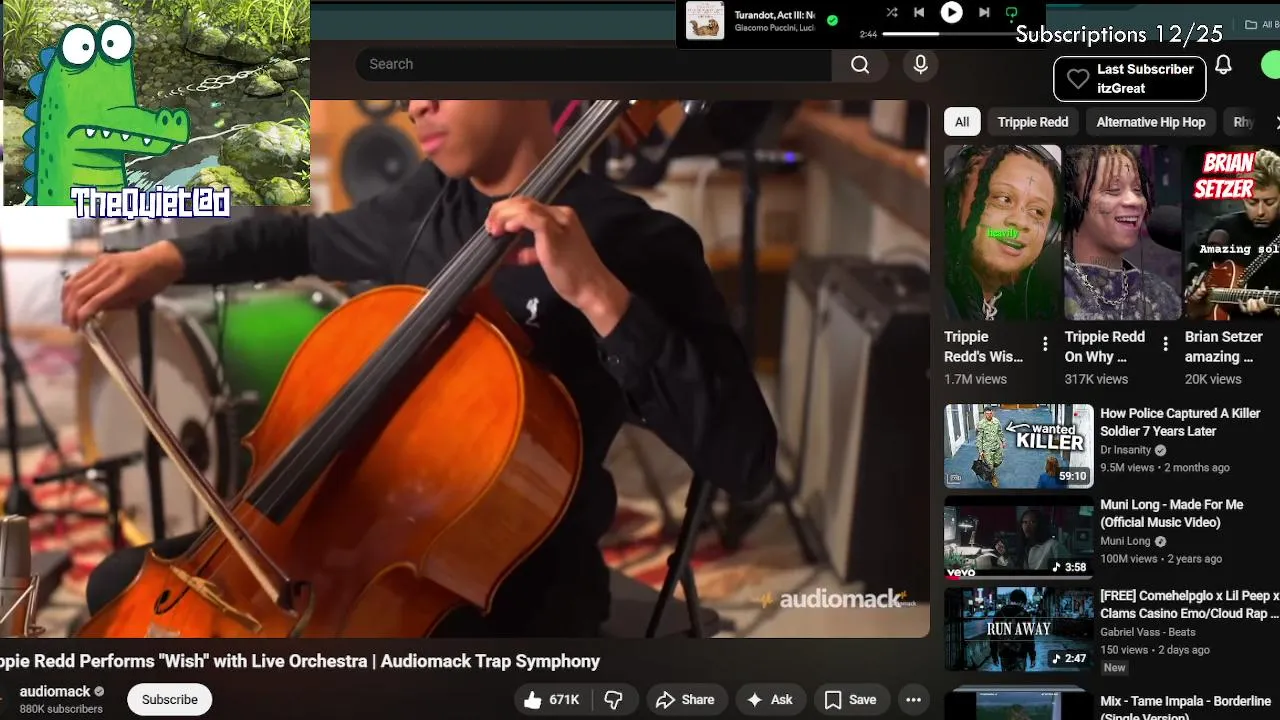1280x720 pixels.
Task: Toggle repeat in the music mini player
Action: click(x=1012, y=12)
